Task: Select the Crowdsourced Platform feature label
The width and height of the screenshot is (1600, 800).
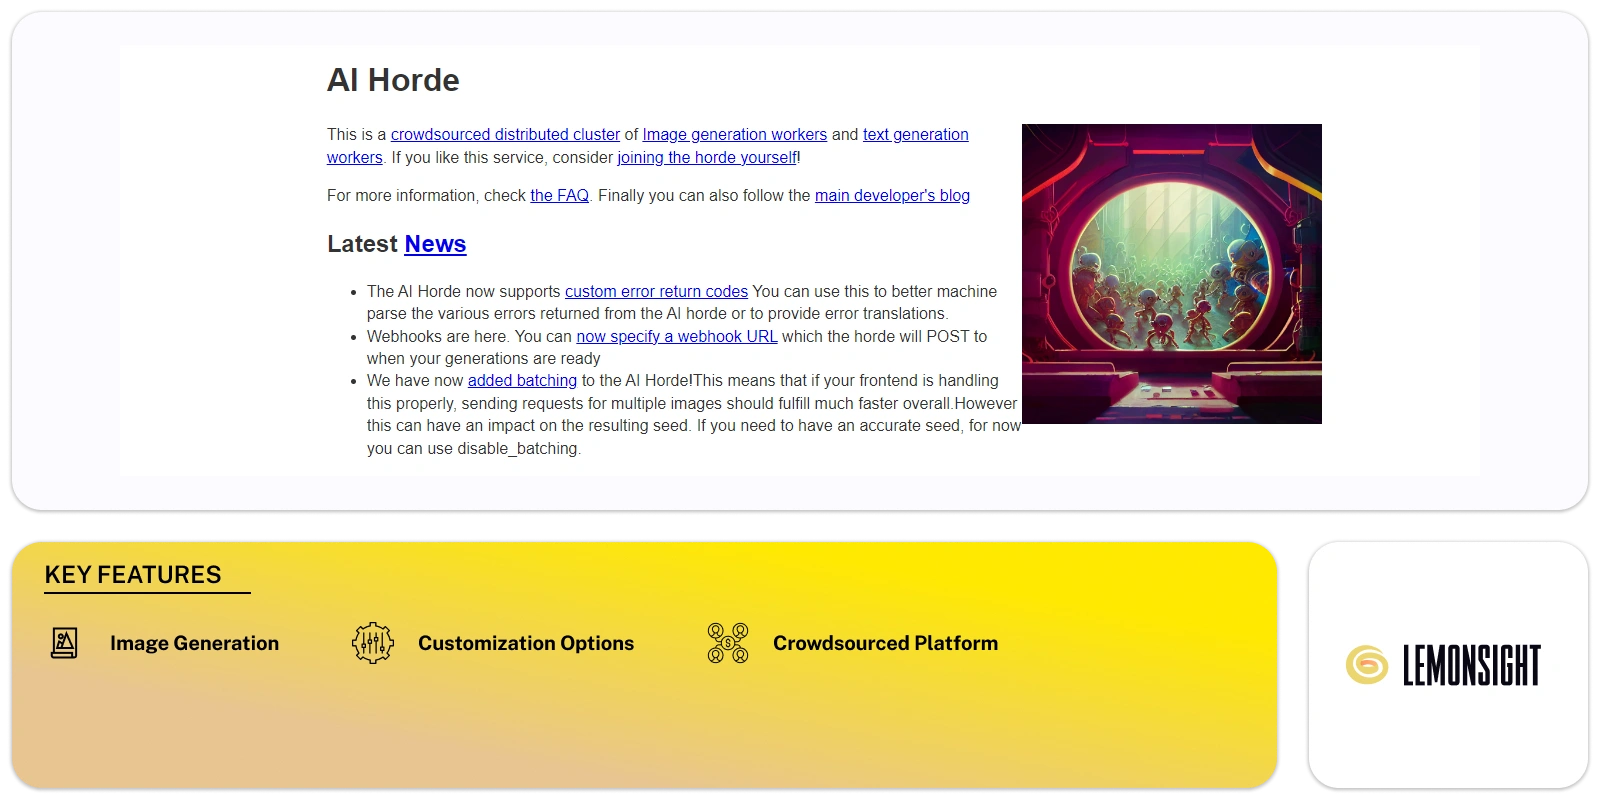Action: click(885, 644)
